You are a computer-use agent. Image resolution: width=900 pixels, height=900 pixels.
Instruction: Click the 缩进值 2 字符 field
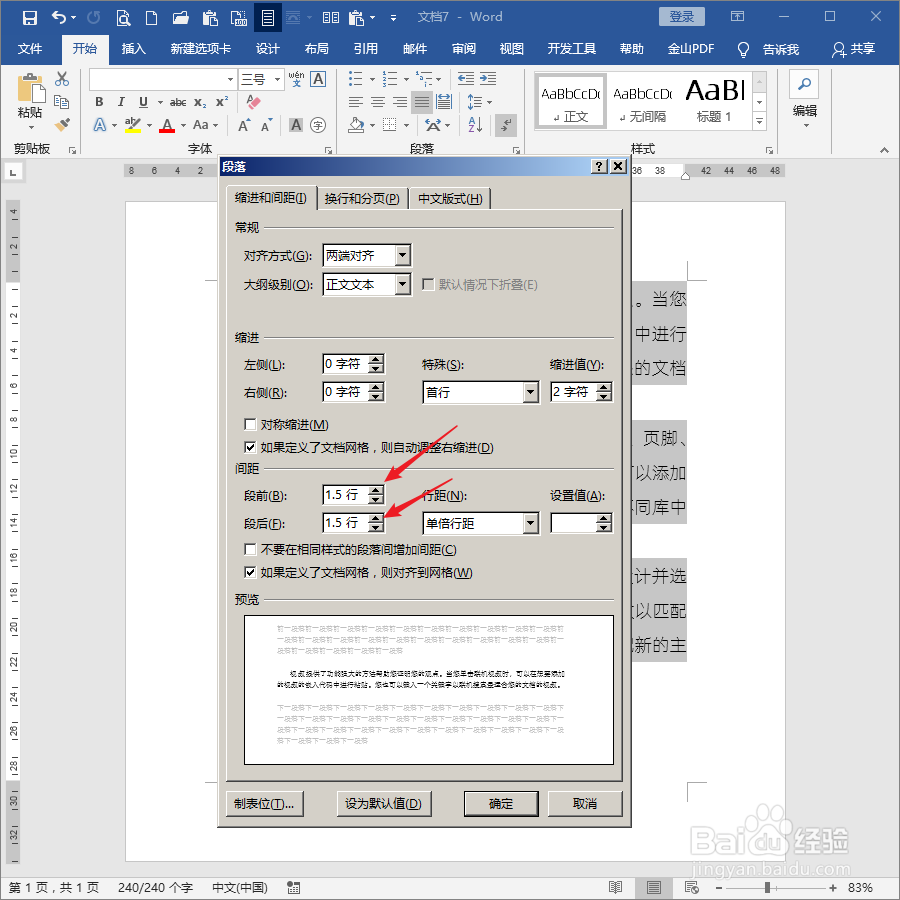point(573,392)
